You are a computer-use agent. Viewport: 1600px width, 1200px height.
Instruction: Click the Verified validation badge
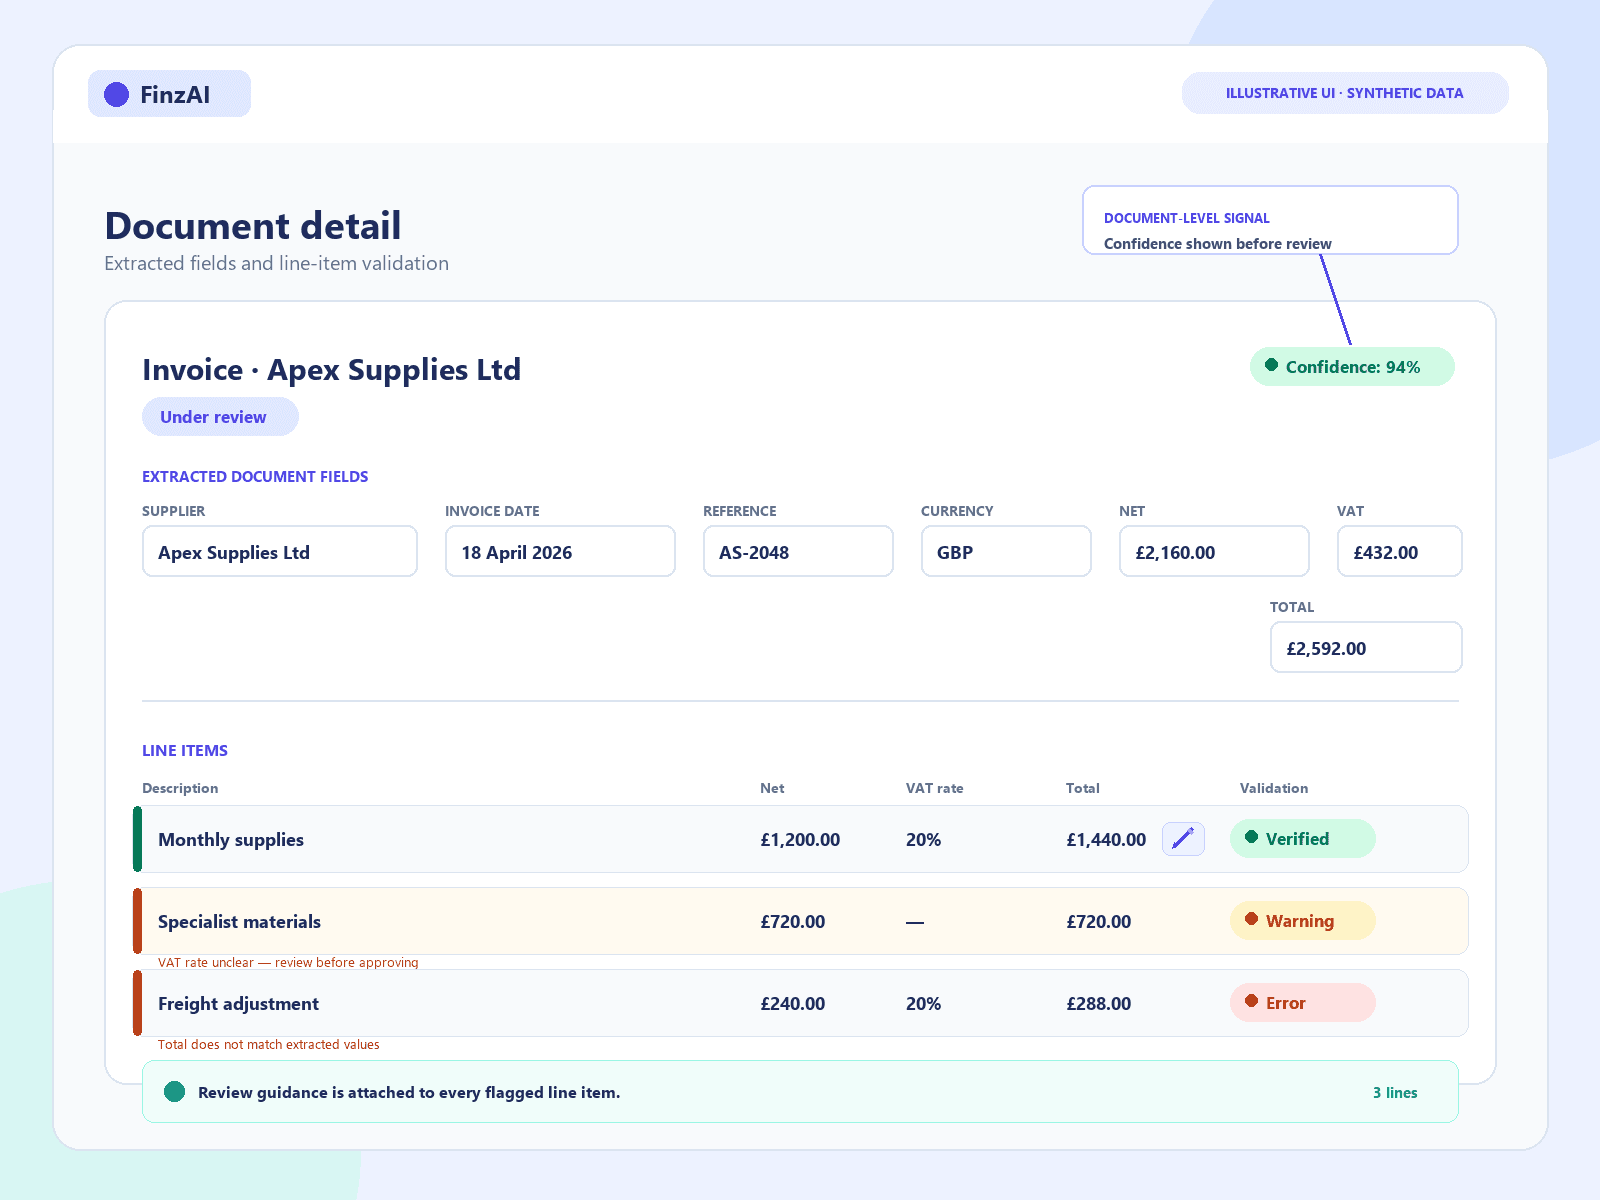point(1303,839)
